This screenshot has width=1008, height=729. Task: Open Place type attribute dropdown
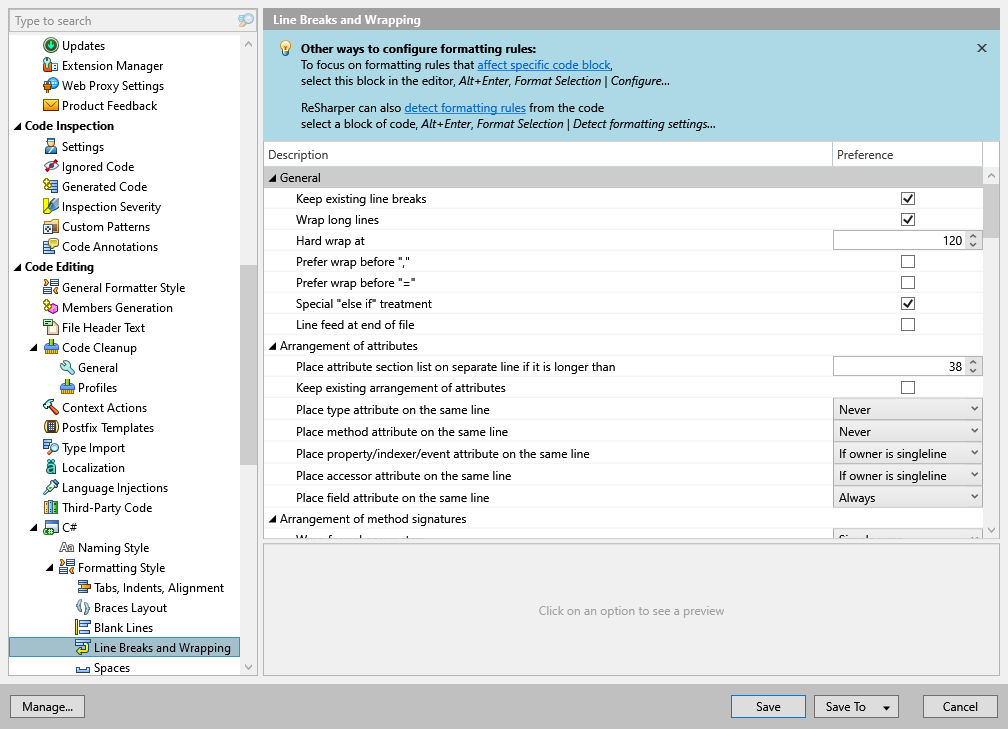908,410
